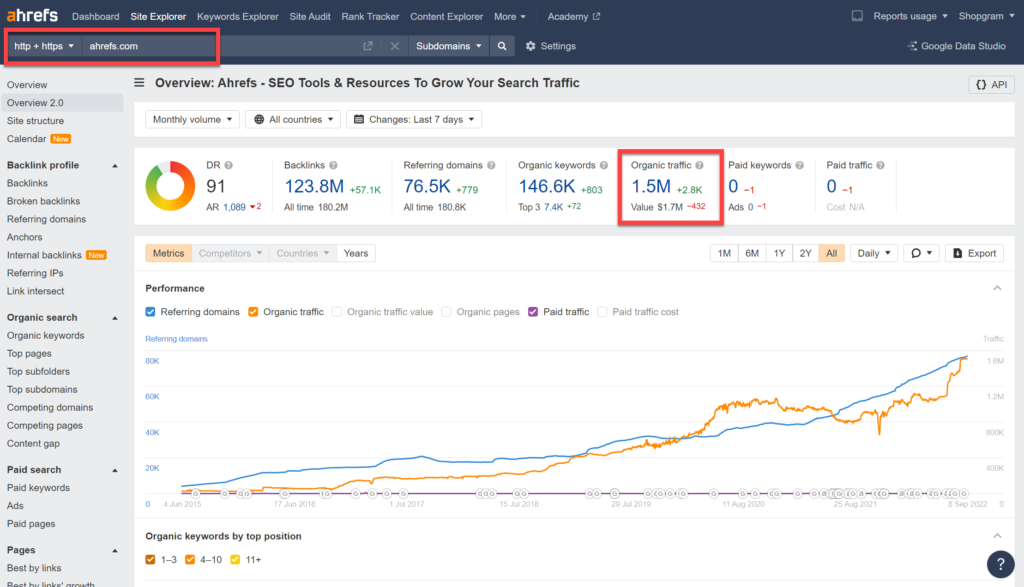Open the Daily interval dropdown
Image resolution: width=1024 pixels, height=587 pixels.
point(873,253)
